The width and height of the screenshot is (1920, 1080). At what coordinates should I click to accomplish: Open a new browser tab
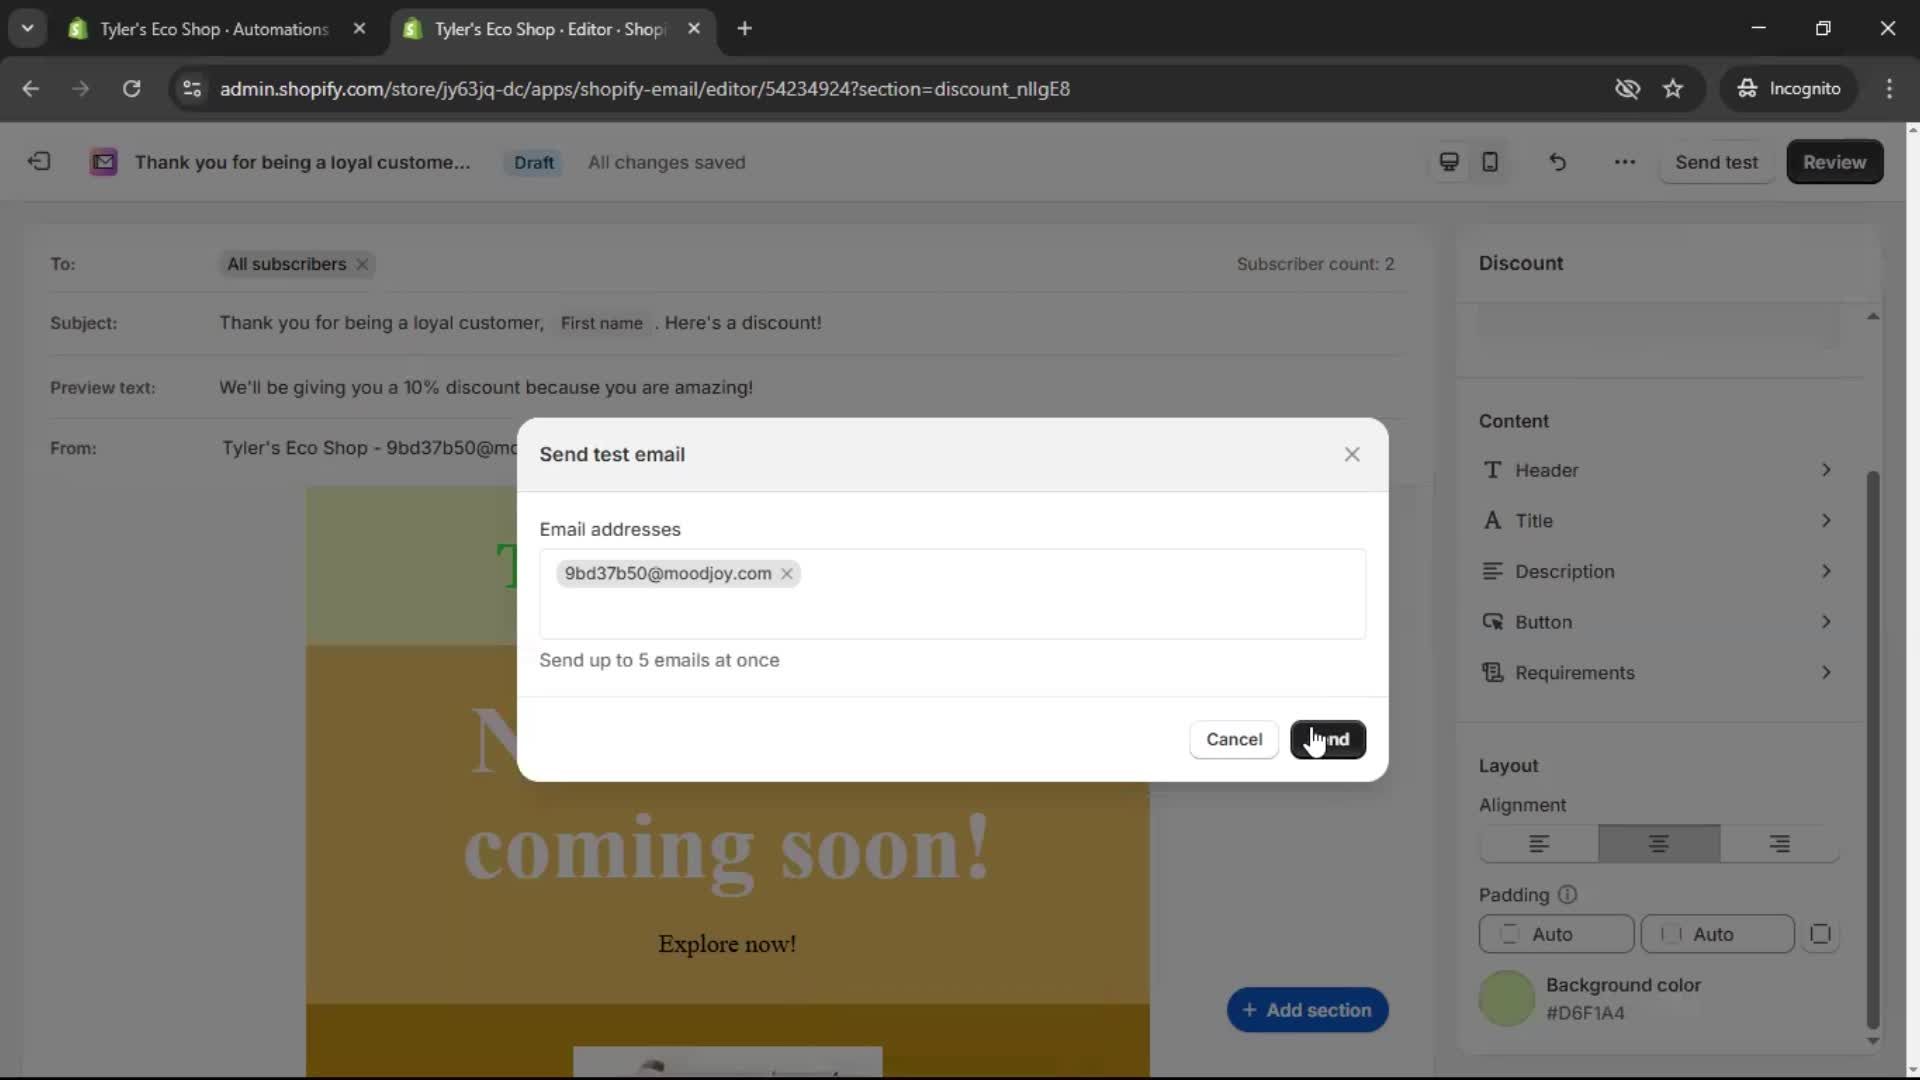point(746,28)
